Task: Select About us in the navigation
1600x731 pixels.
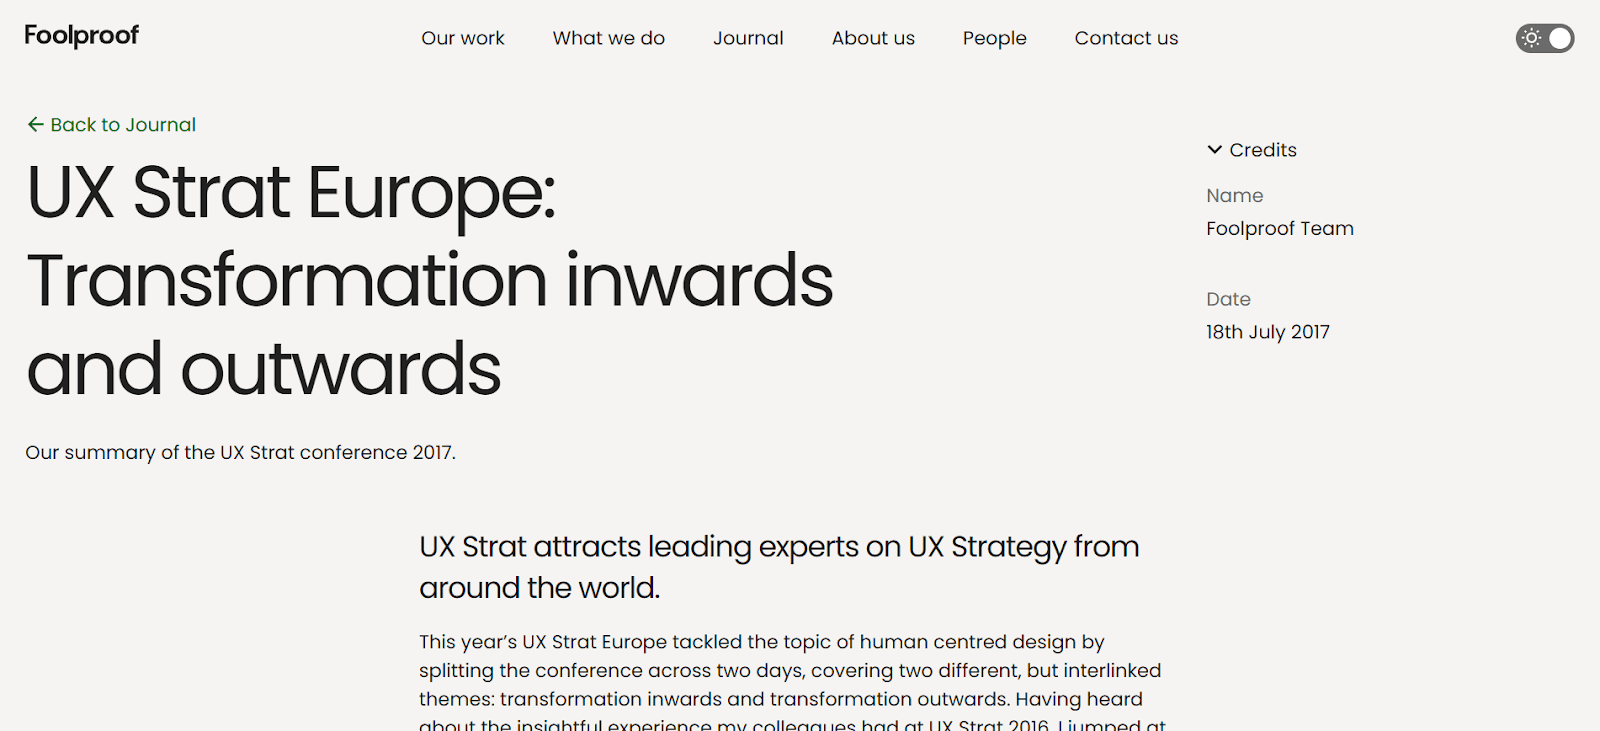Action: pyautogui.click(x=873, y=38)
